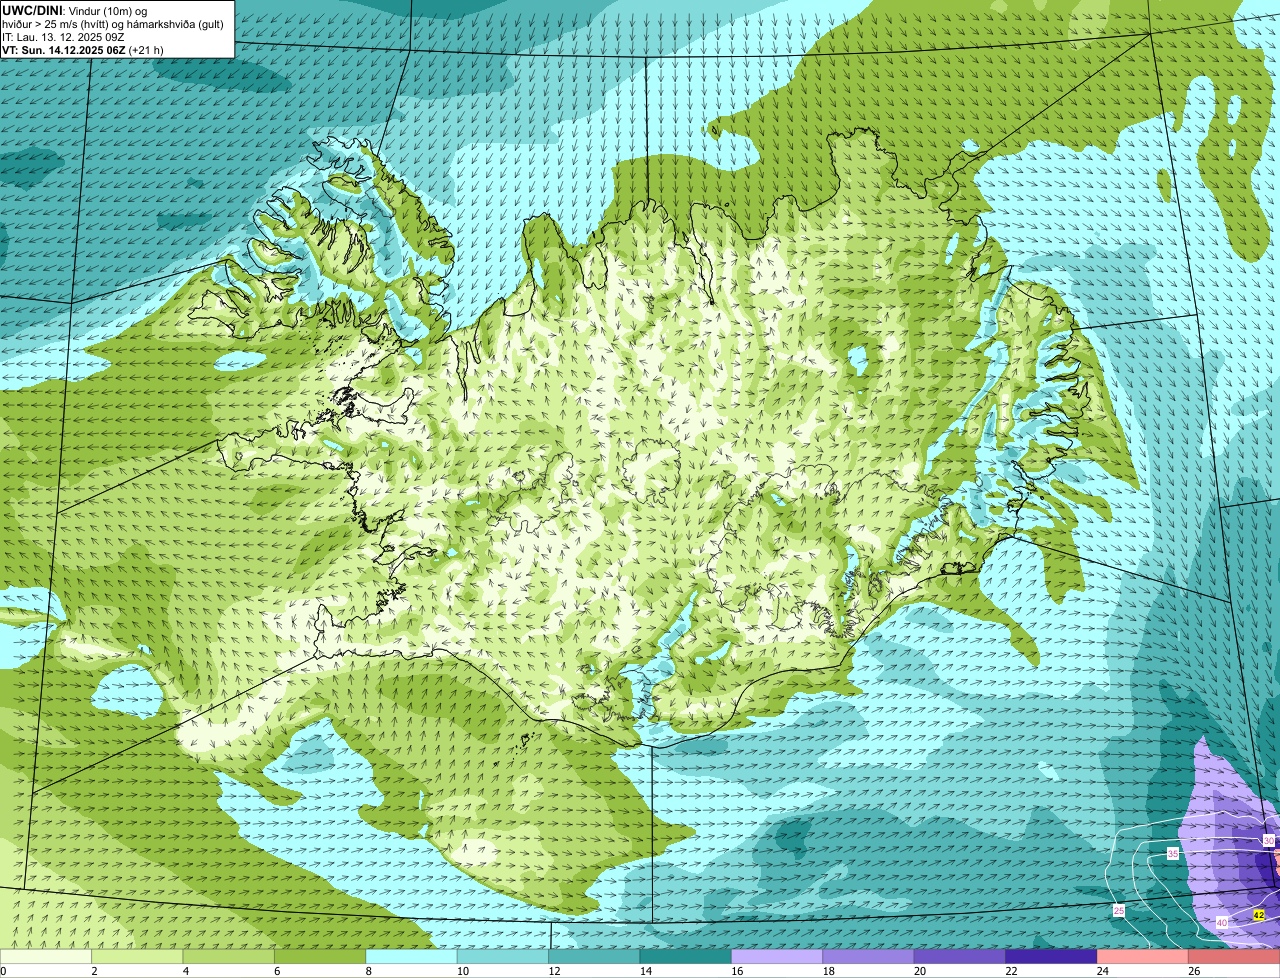Click the legend tick label "26"

(1194, 971)
